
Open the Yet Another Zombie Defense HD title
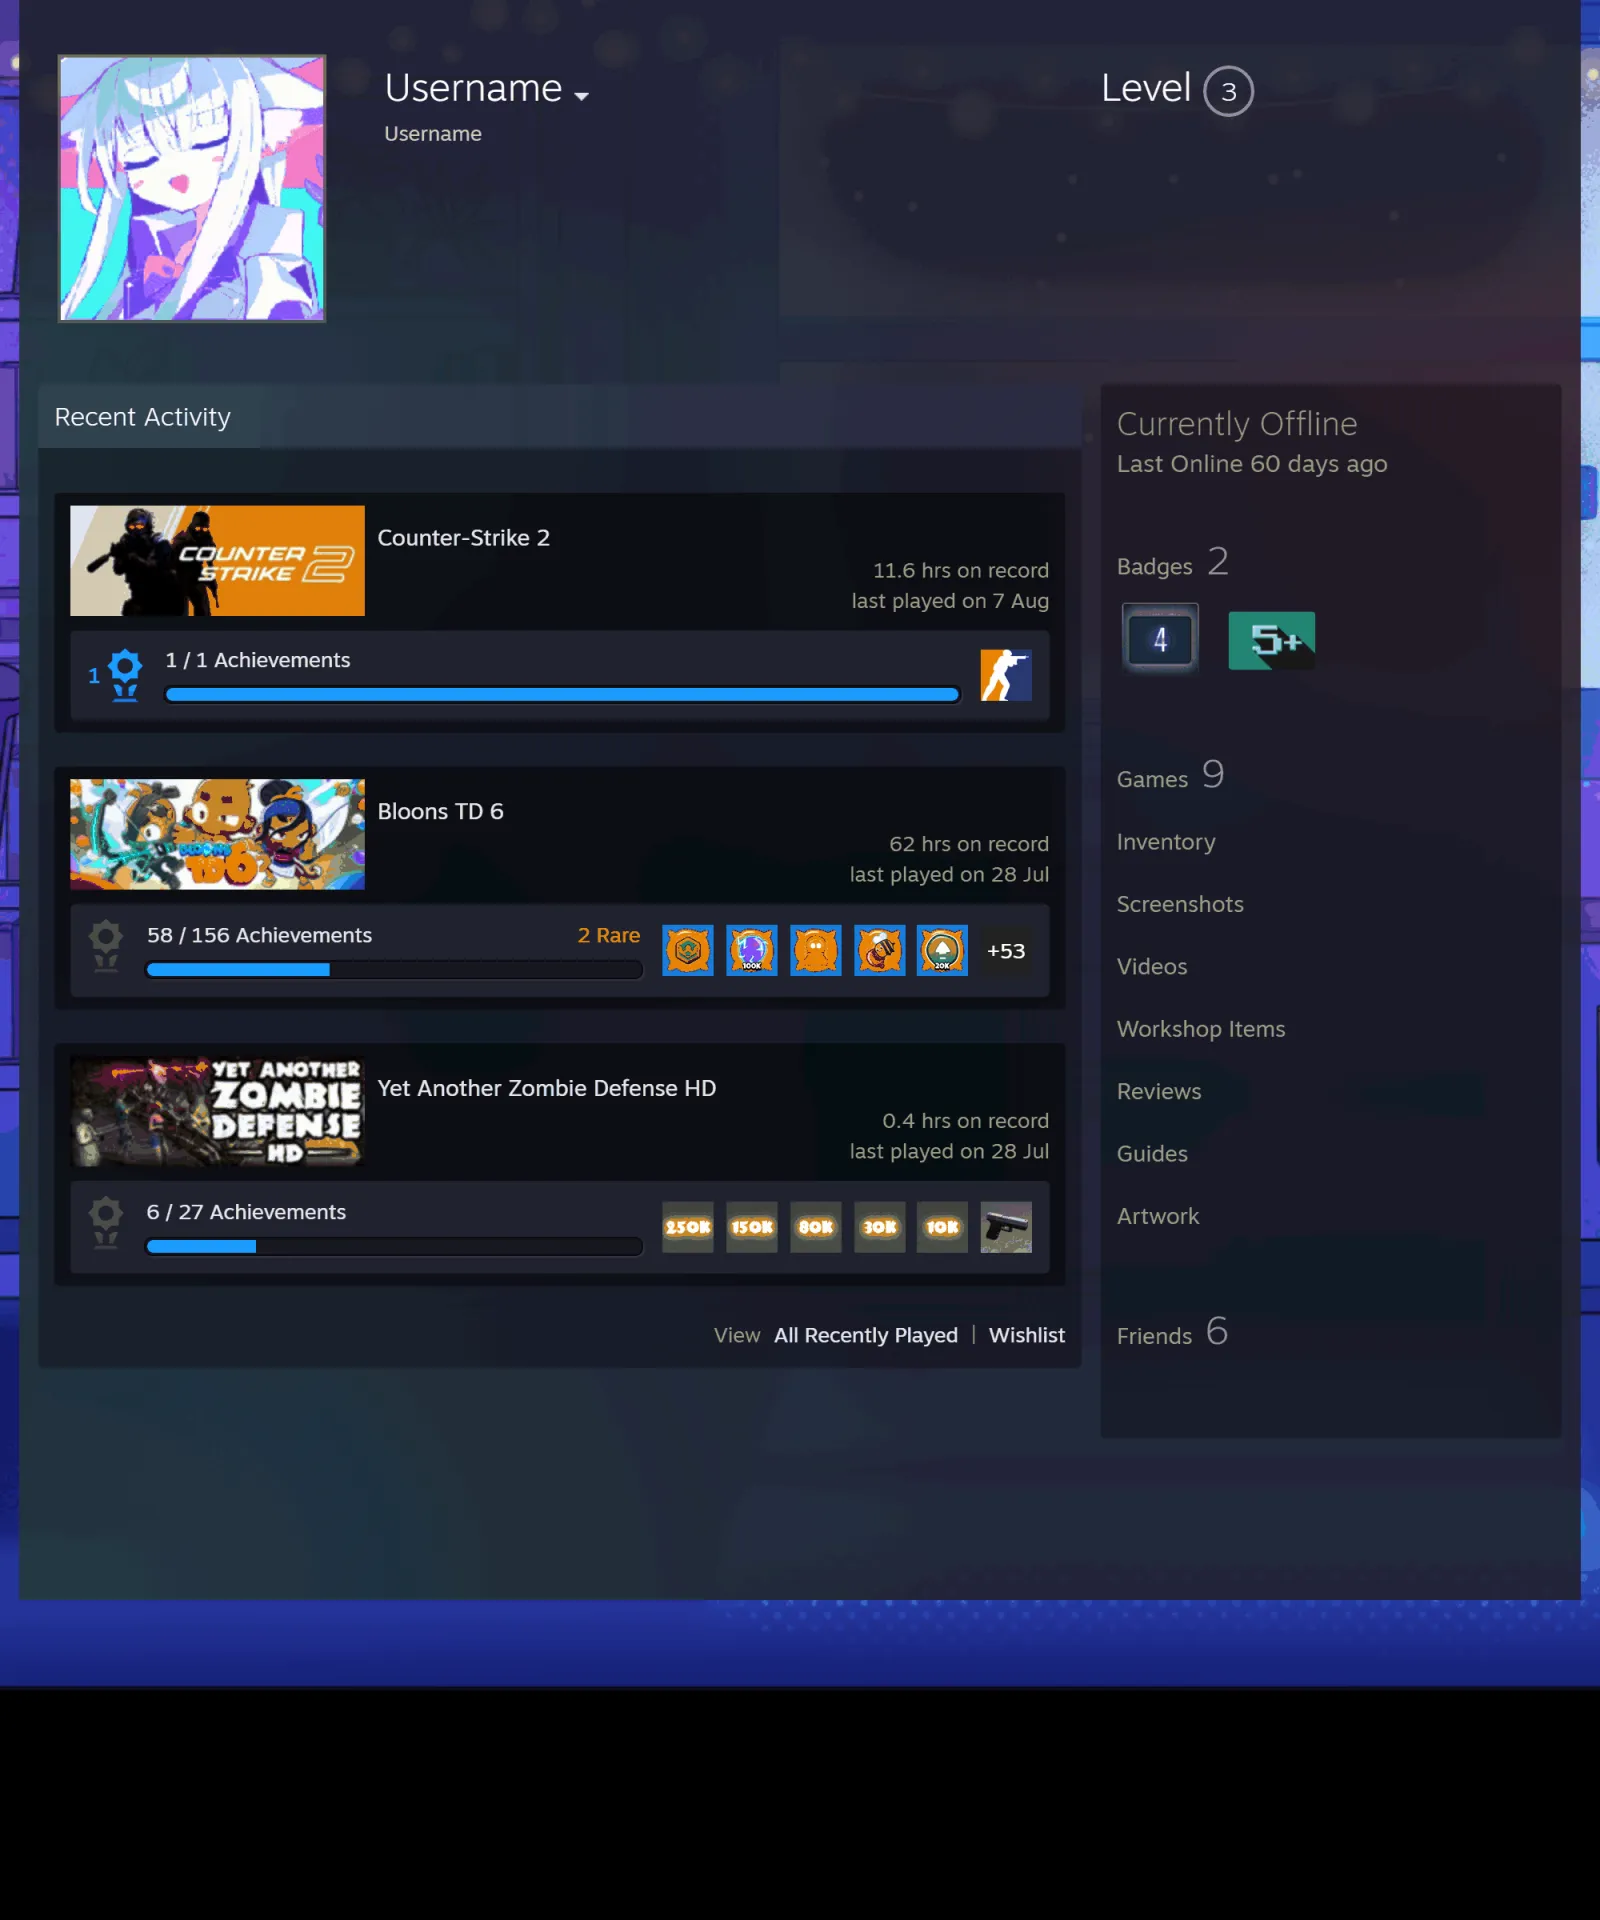546,1088
